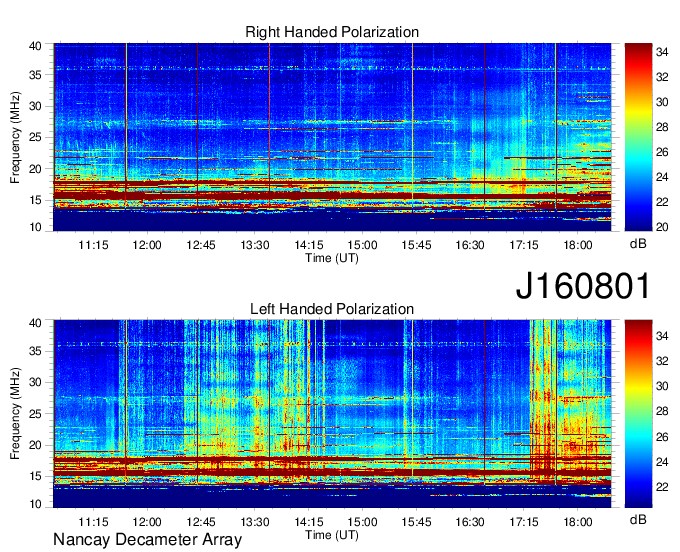Click "10" frequency tick on Right Handed plot

click(36, 227)
